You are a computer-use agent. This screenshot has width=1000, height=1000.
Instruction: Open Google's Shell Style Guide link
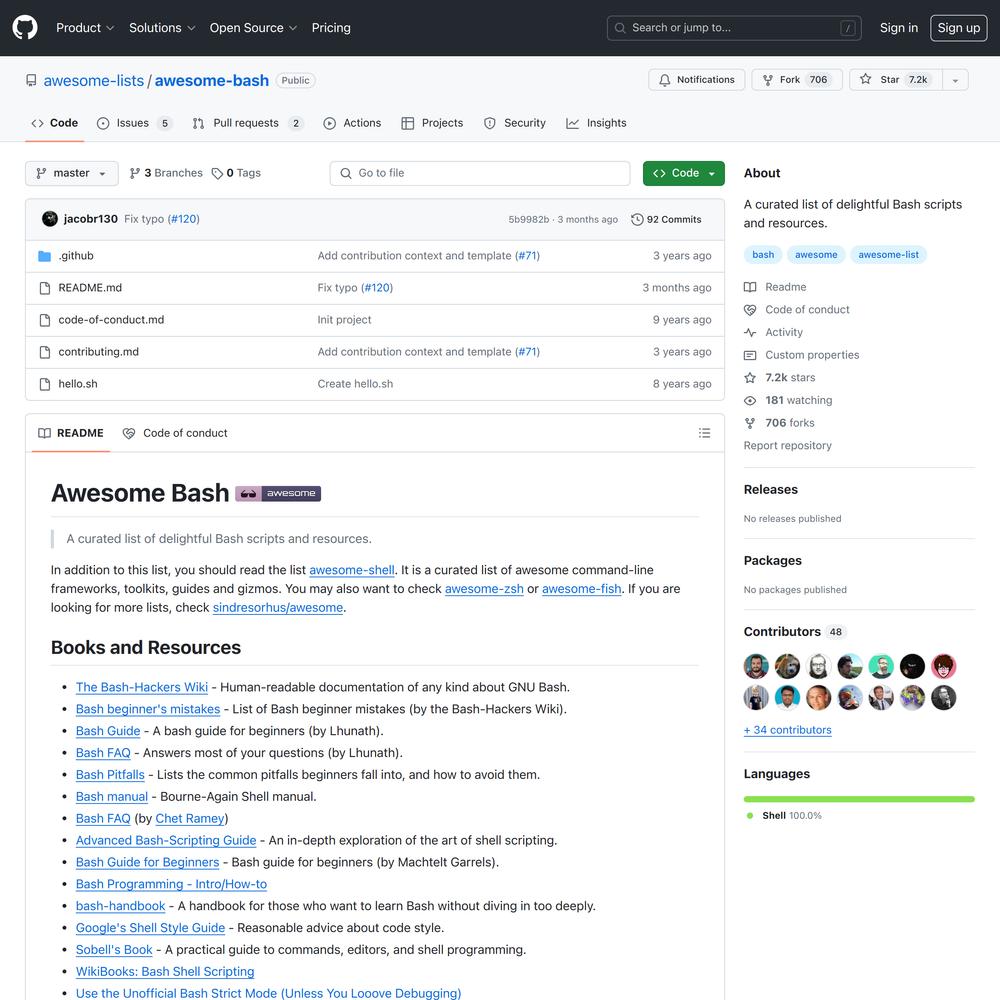(x=151, y=928)
